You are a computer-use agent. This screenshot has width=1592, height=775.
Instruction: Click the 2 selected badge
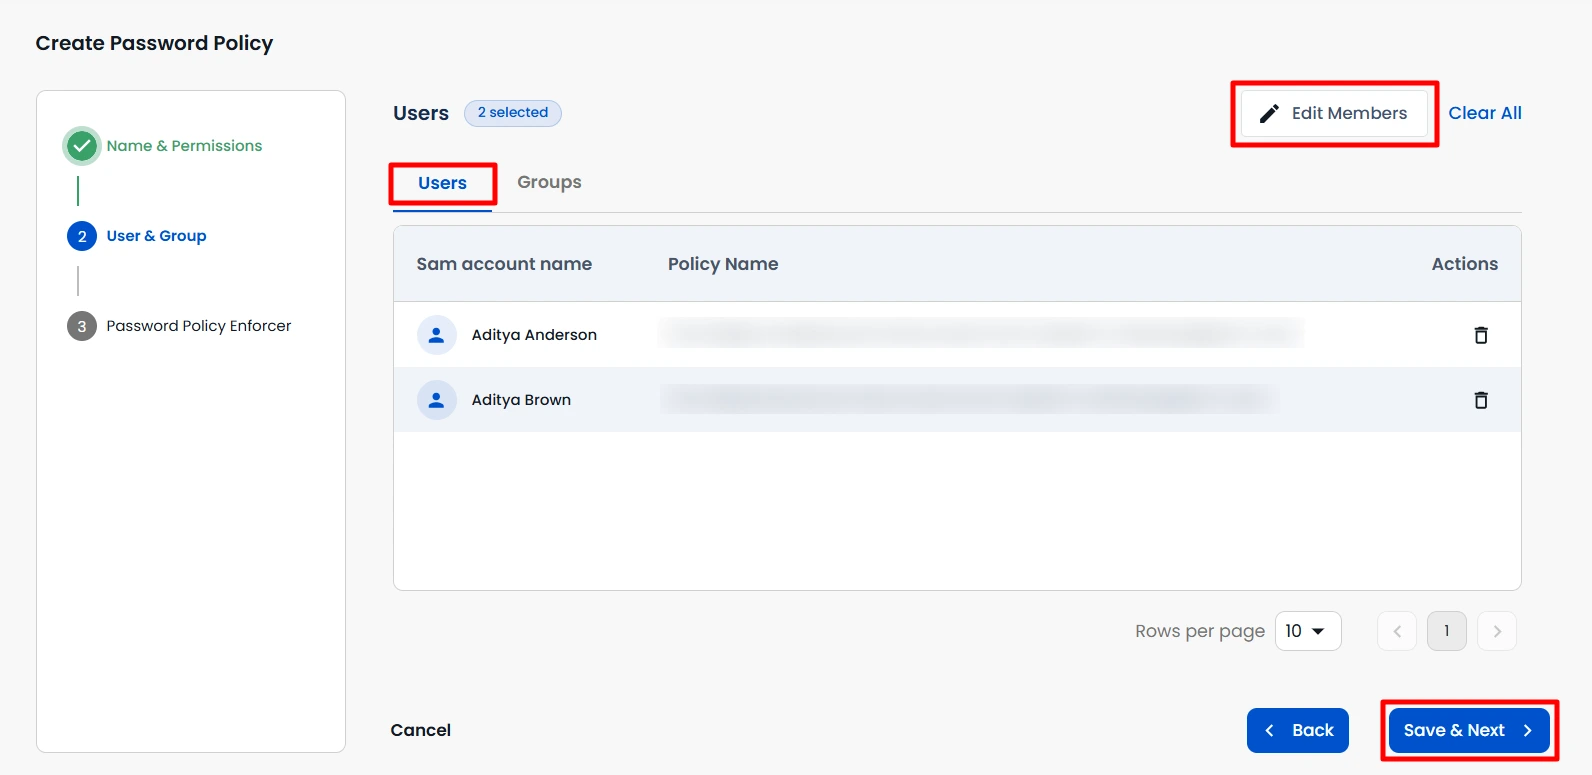click(513, 113)
